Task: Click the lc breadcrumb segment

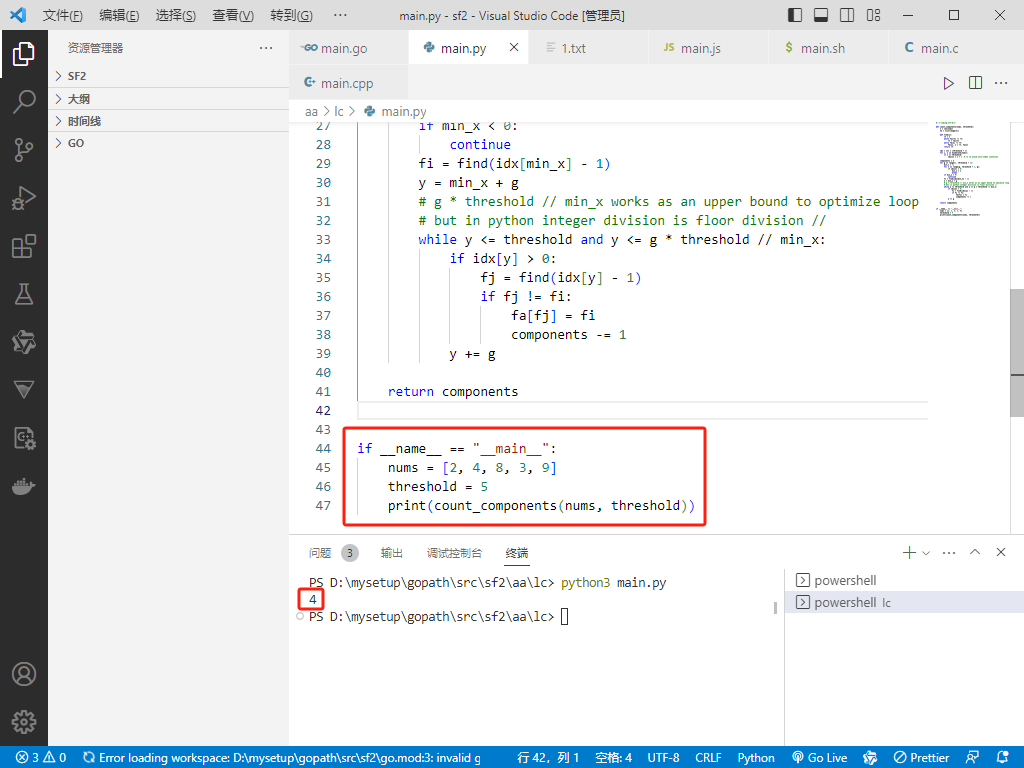Action: pyautogui.click(x=339, y=112)
